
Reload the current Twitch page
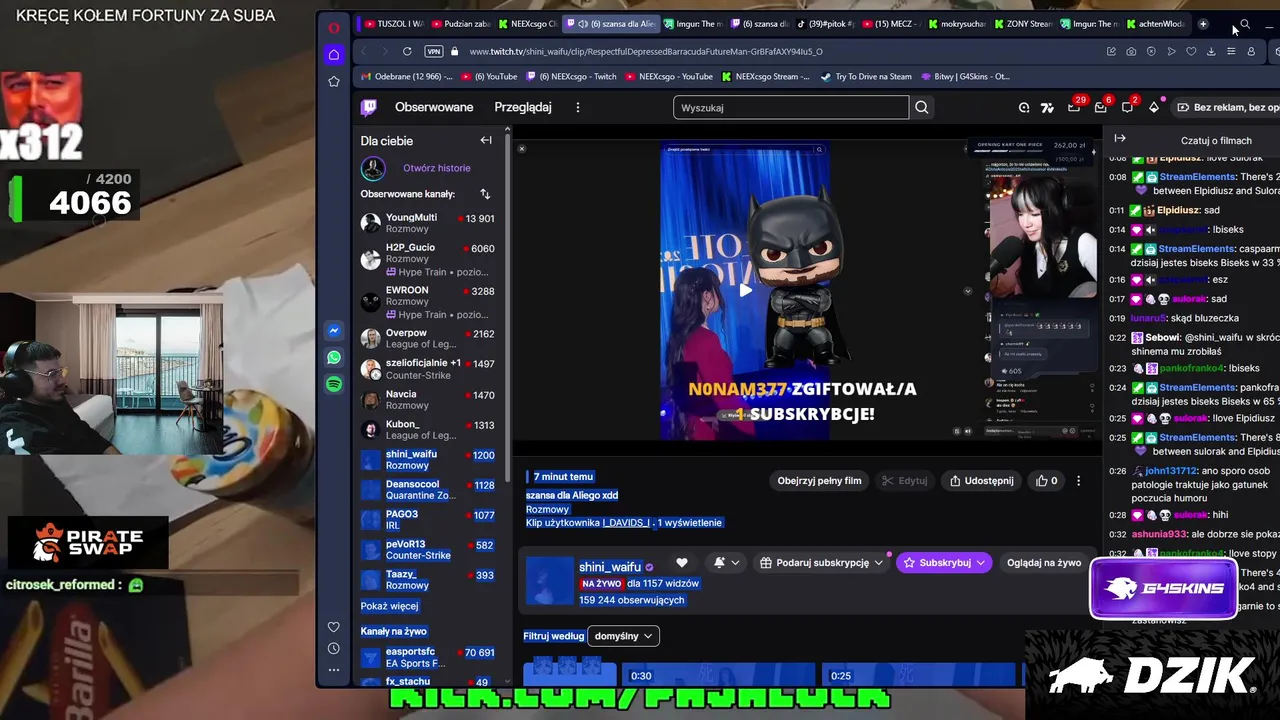[407, 51]
